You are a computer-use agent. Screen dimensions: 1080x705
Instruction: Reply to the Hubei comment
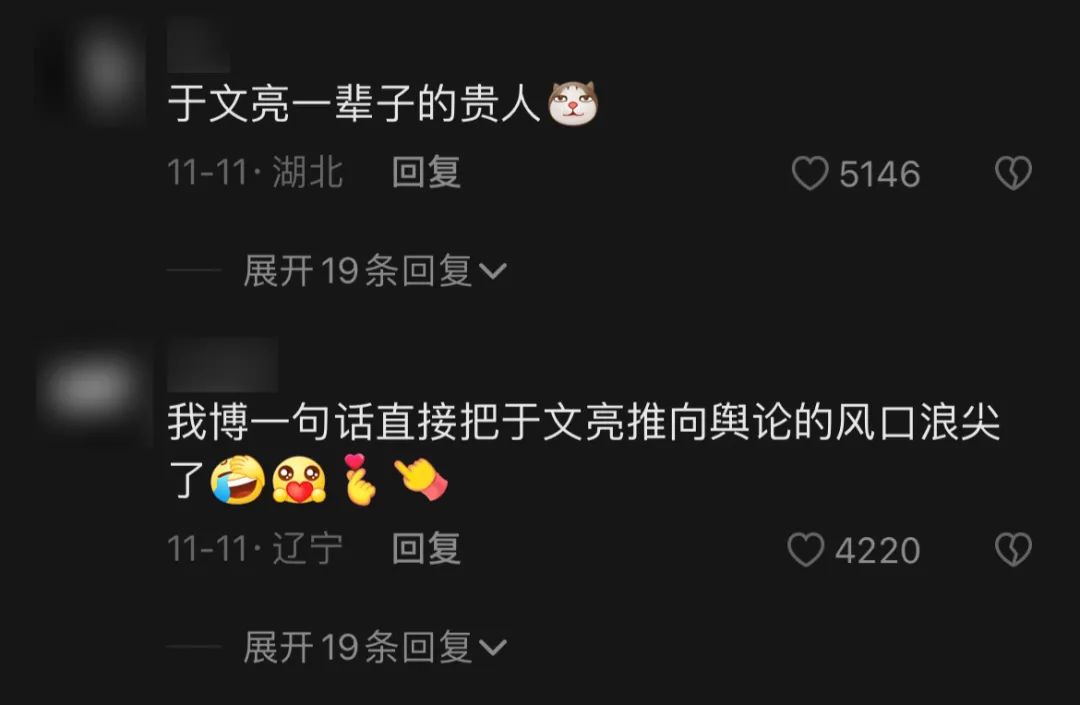426,172
